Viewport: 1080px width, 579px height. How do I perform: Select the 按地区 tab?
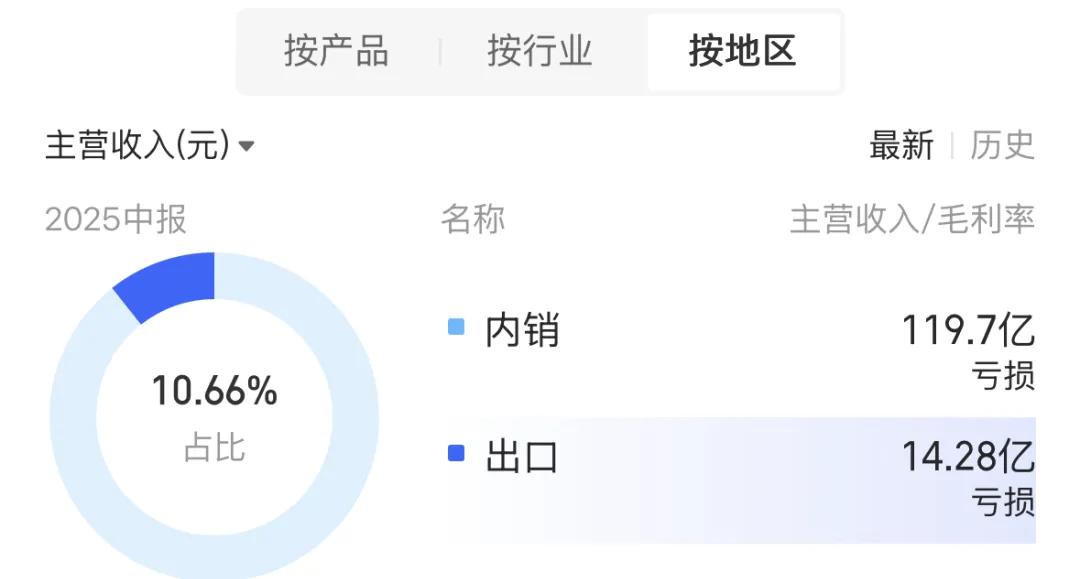coord(742,51)
